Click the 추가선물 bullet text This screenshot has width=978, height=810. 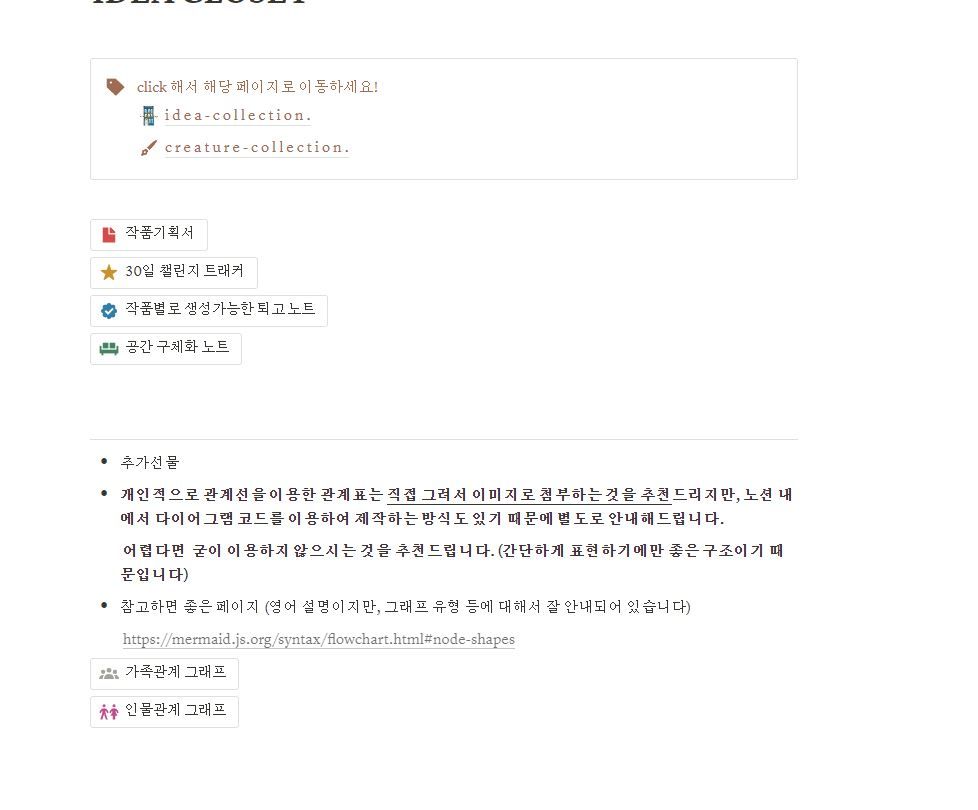coord(150,462)
